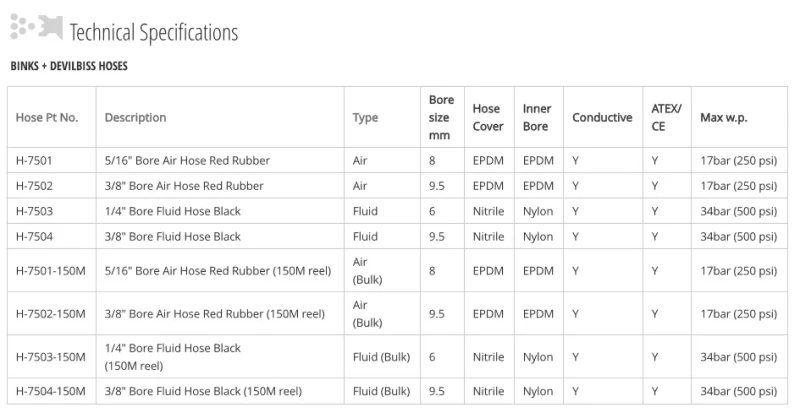The width and height of the screenshot is (800, 413).
Task: Click 1/4" Bore Fluid Hose Black (150M reel)
Action: [172, 357]
